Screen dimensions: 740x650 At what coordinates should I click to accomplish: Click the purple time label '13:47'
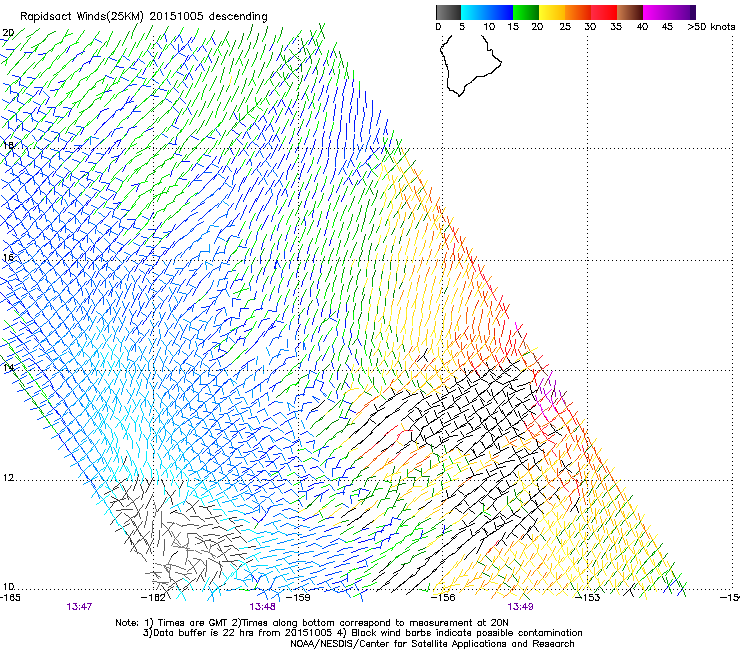[79, 607]
